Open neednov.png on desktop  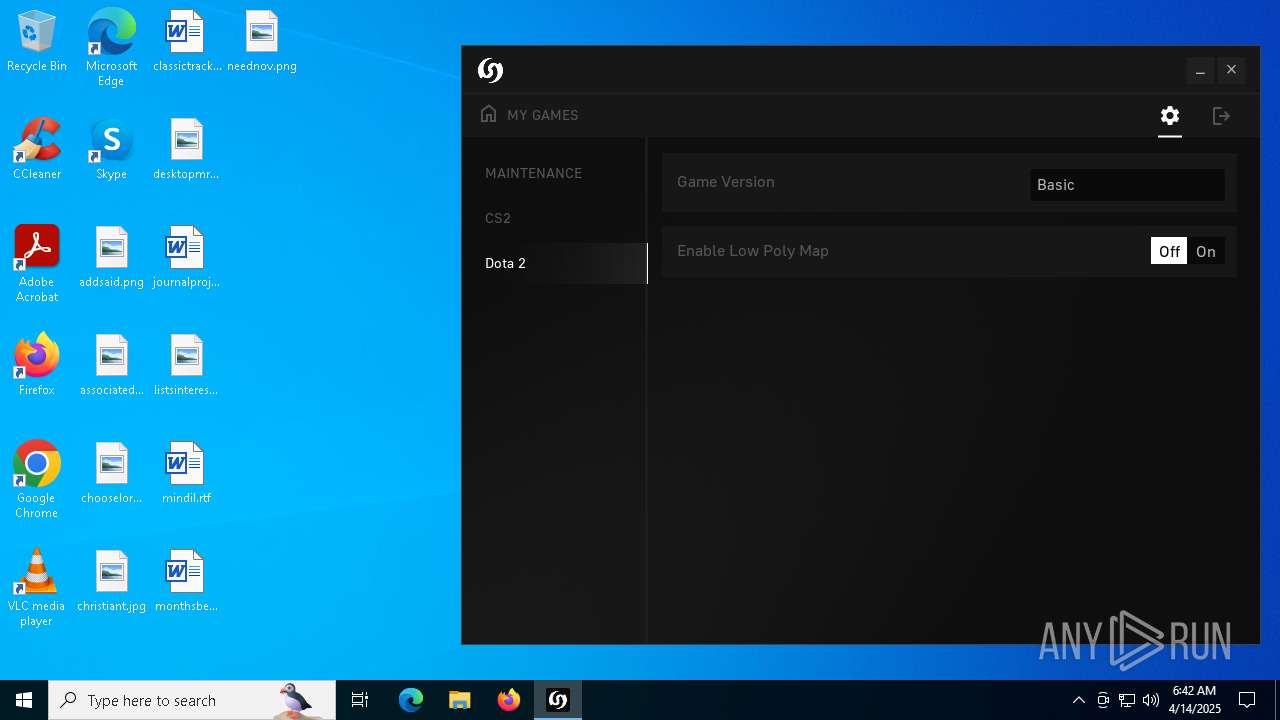(x=261, y=43)
